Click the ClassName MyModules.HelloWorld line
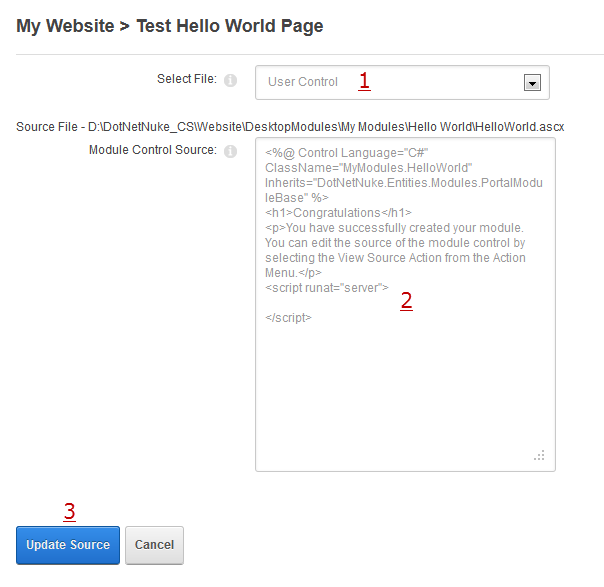604x587 pixels. pyautogui.click(x=369, y=168)
